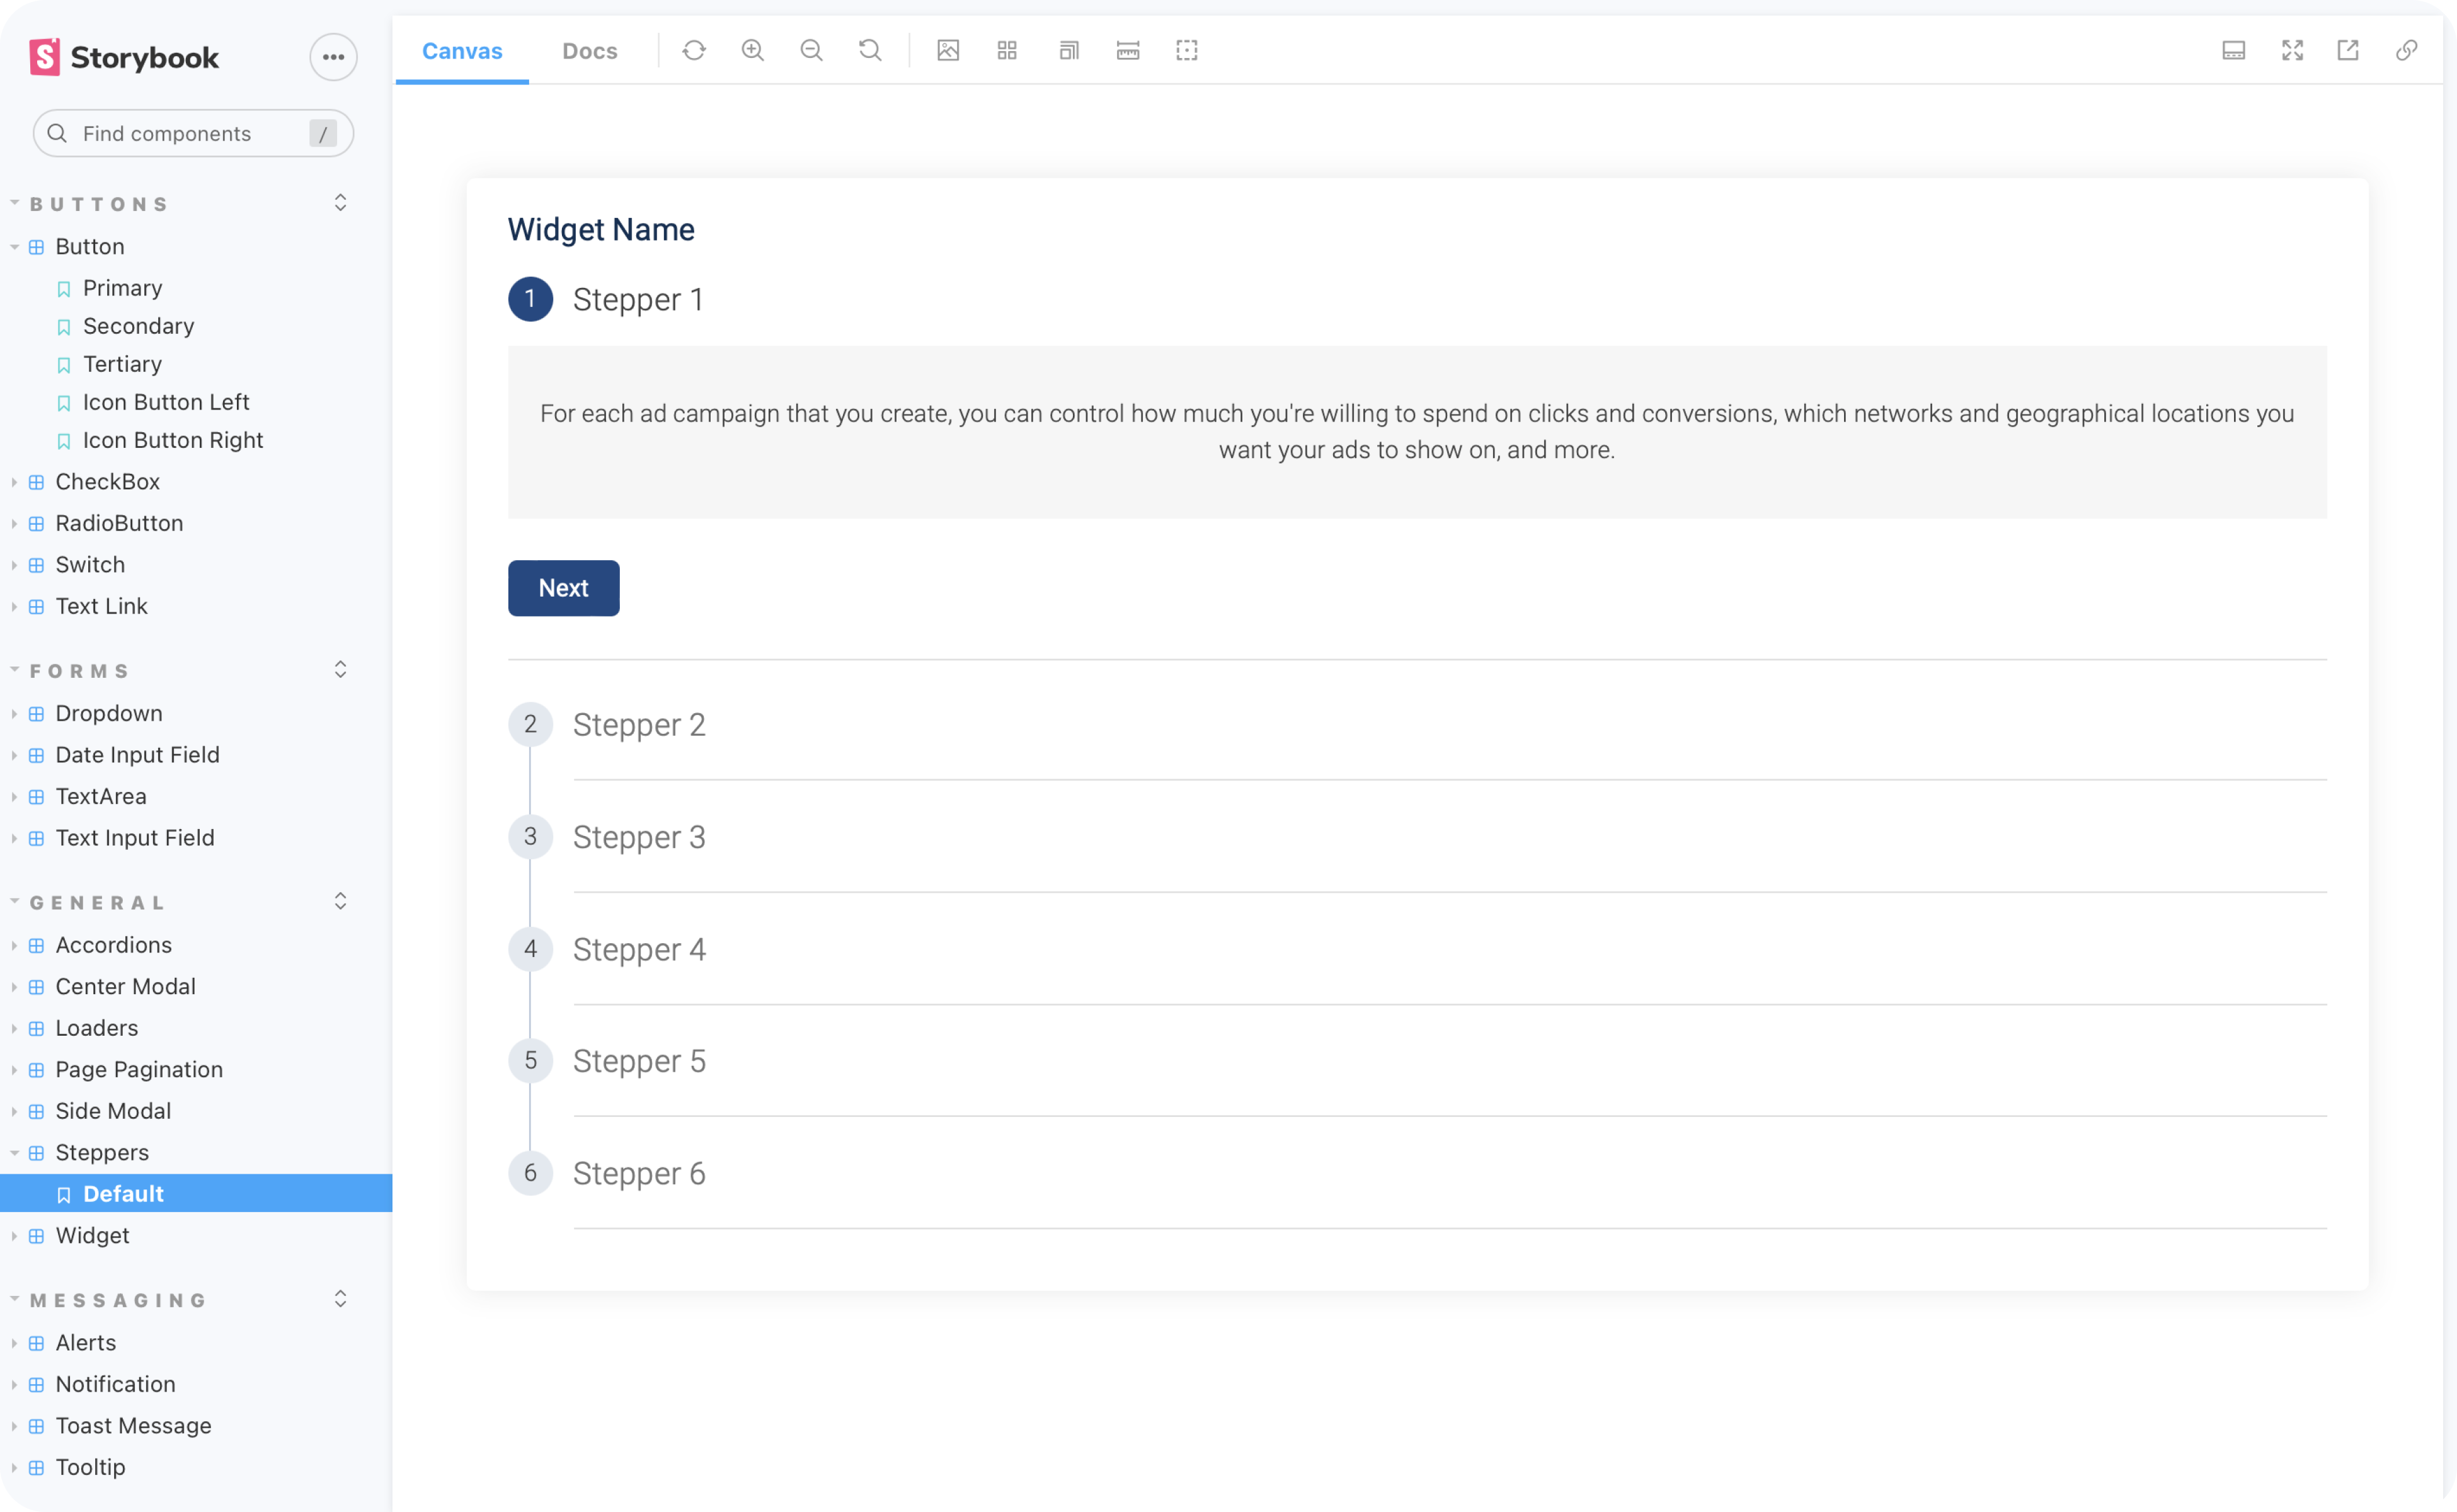
Task: Click the Next button
Action: pyautogui.click(x=563, y=588)
